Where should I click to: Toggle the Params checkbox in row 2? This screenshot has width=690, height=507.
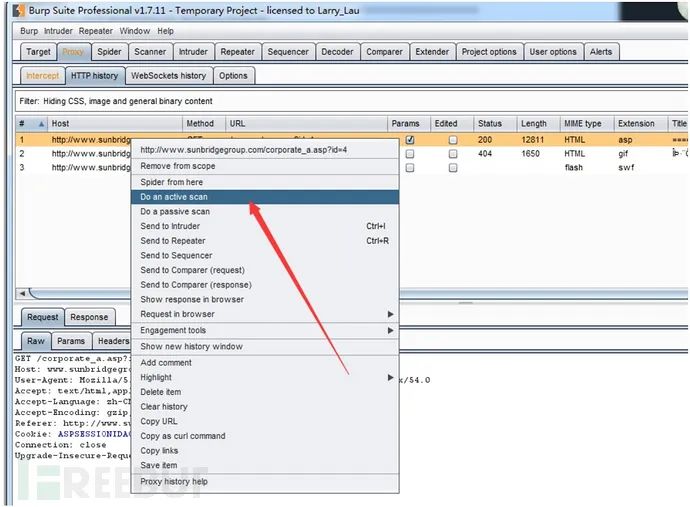click(x=410, y=154)
